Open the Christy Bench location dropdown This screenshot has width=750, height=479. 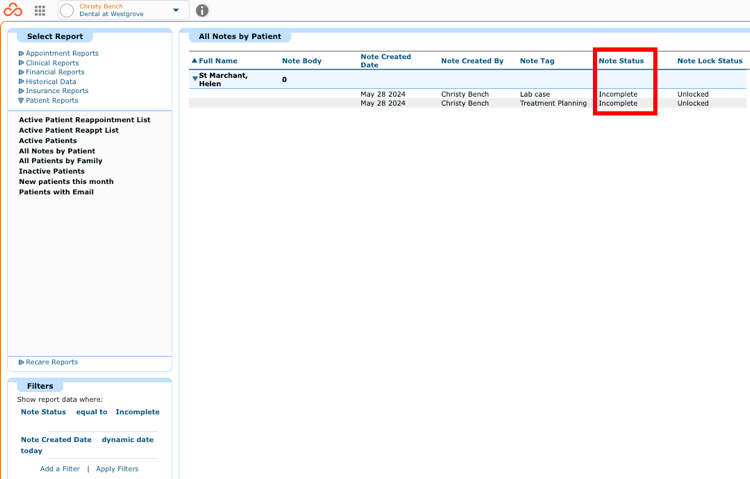tap(176, 10)
